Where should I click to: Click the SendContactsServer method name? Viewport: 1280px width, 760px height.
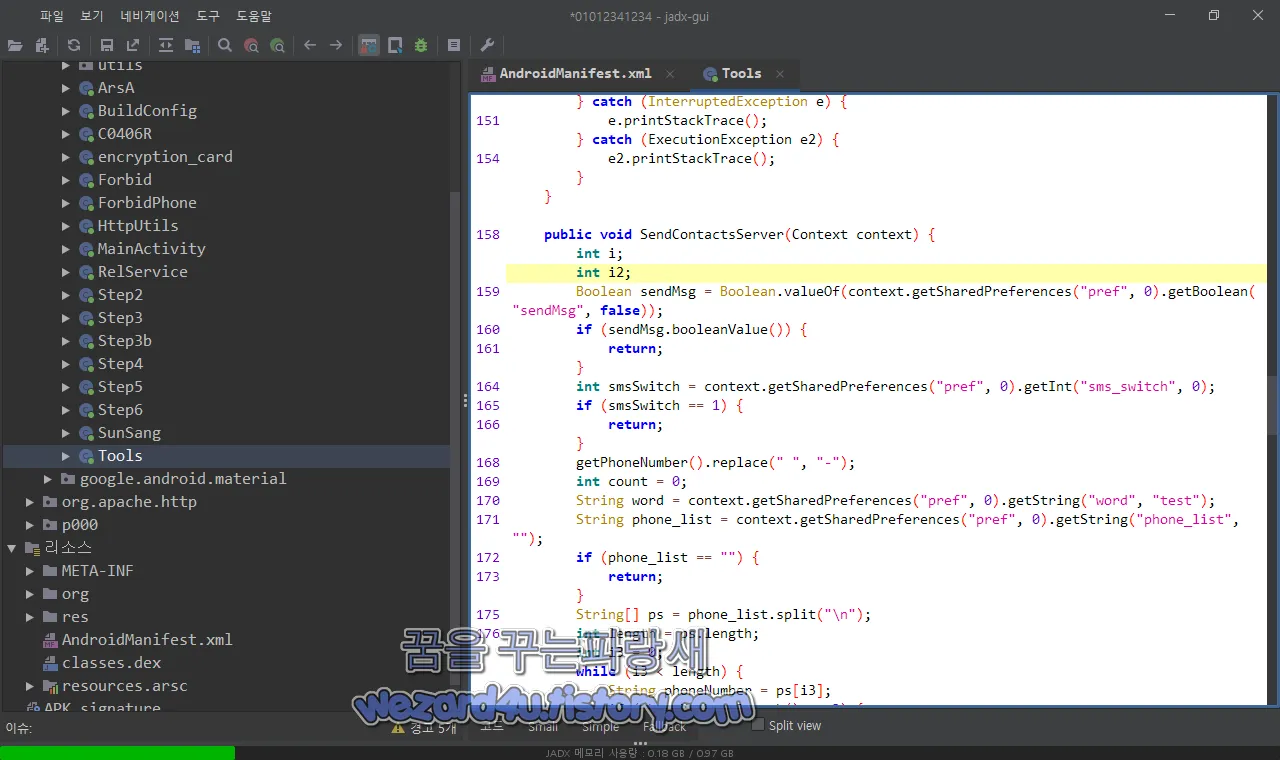712,235
